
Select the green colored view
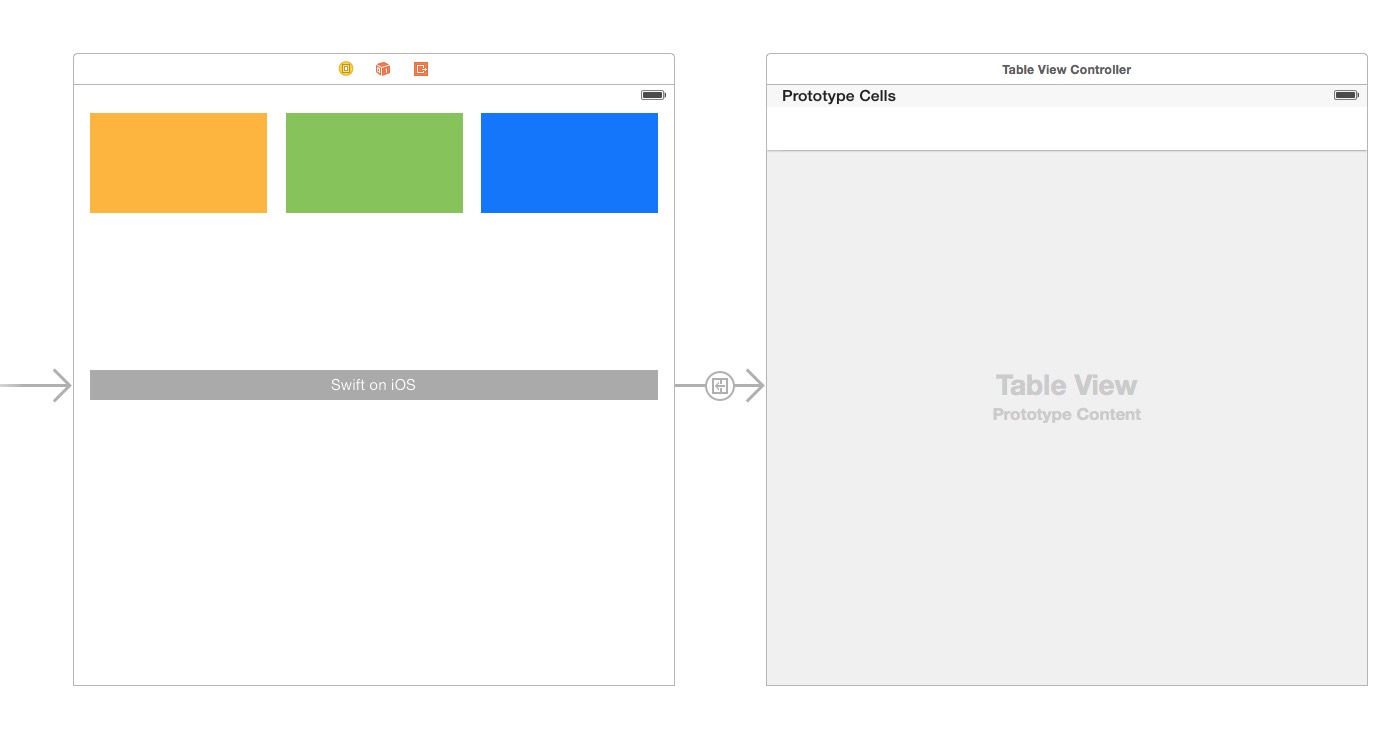coord(374,163)
